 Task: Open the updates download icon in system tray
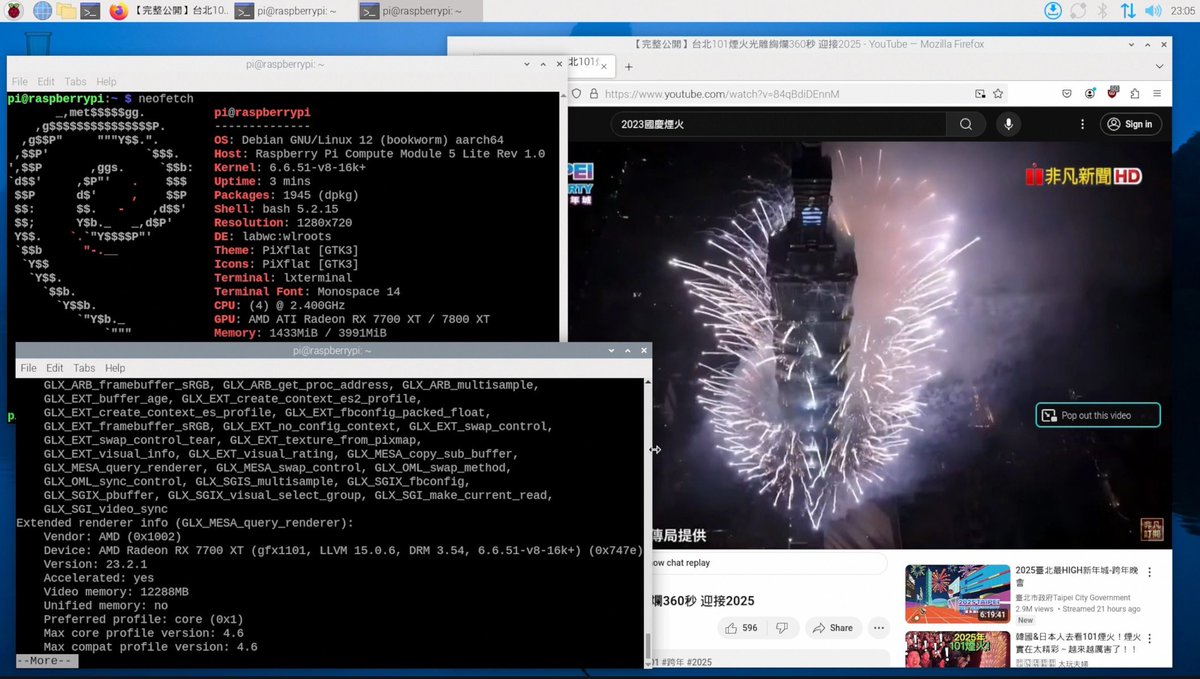(x=1053, y=11)
